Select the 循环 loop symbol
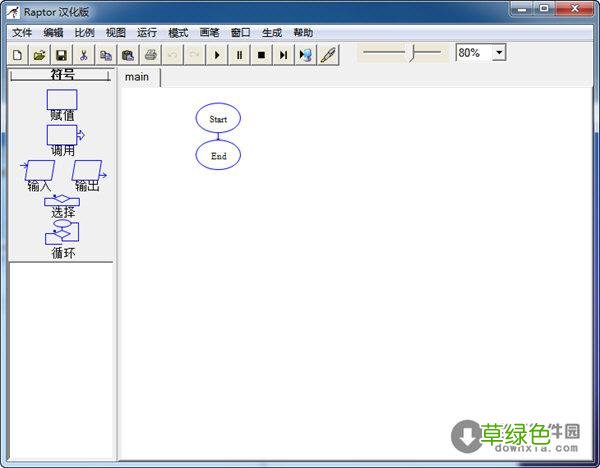 click(x=62, y=233)
